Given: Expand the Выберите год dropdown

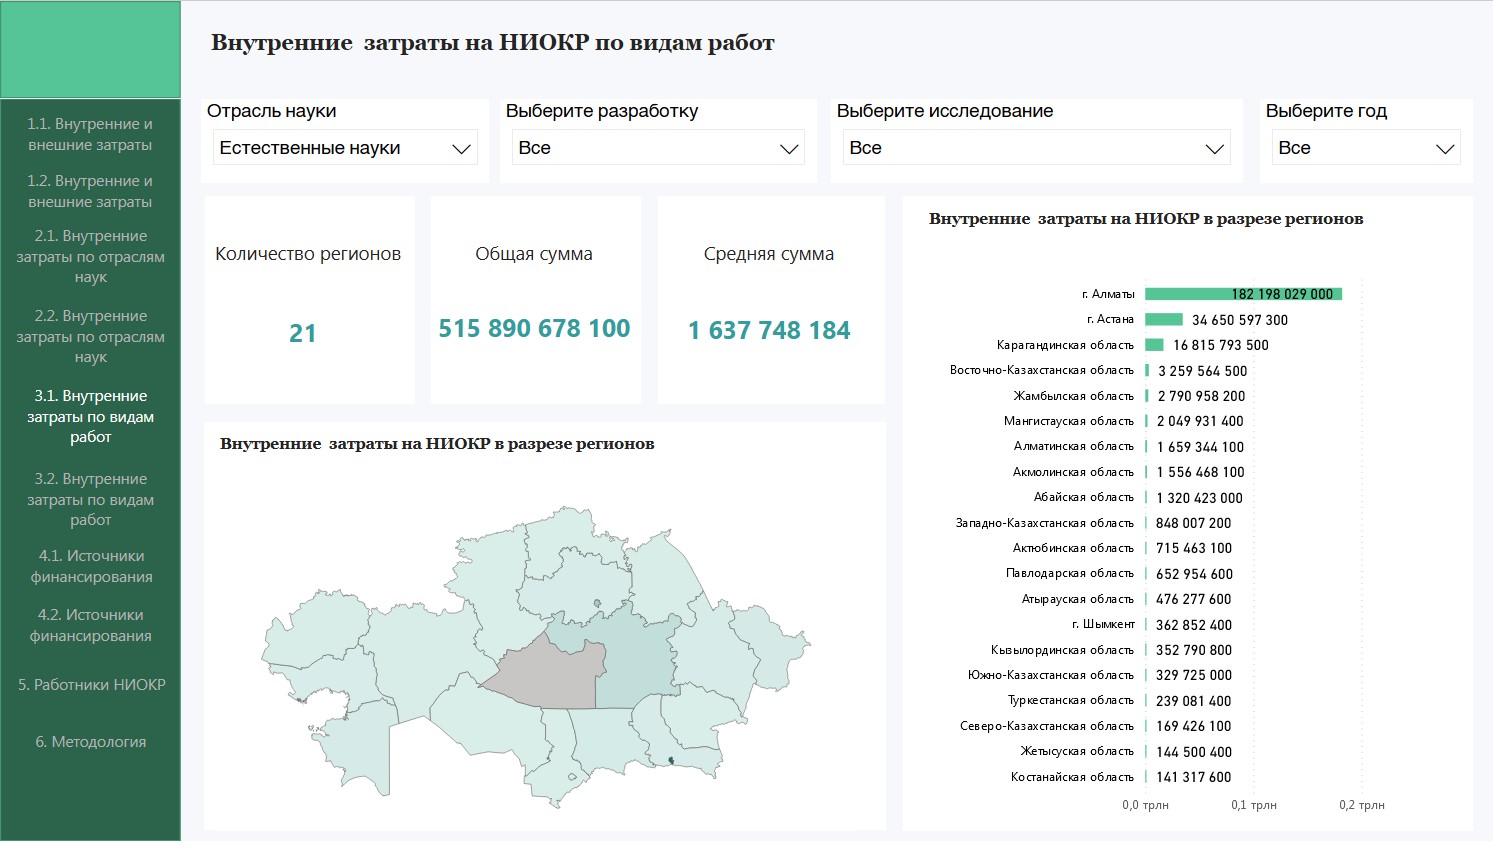Looking at the screenshot, I should pos(1365,148).
